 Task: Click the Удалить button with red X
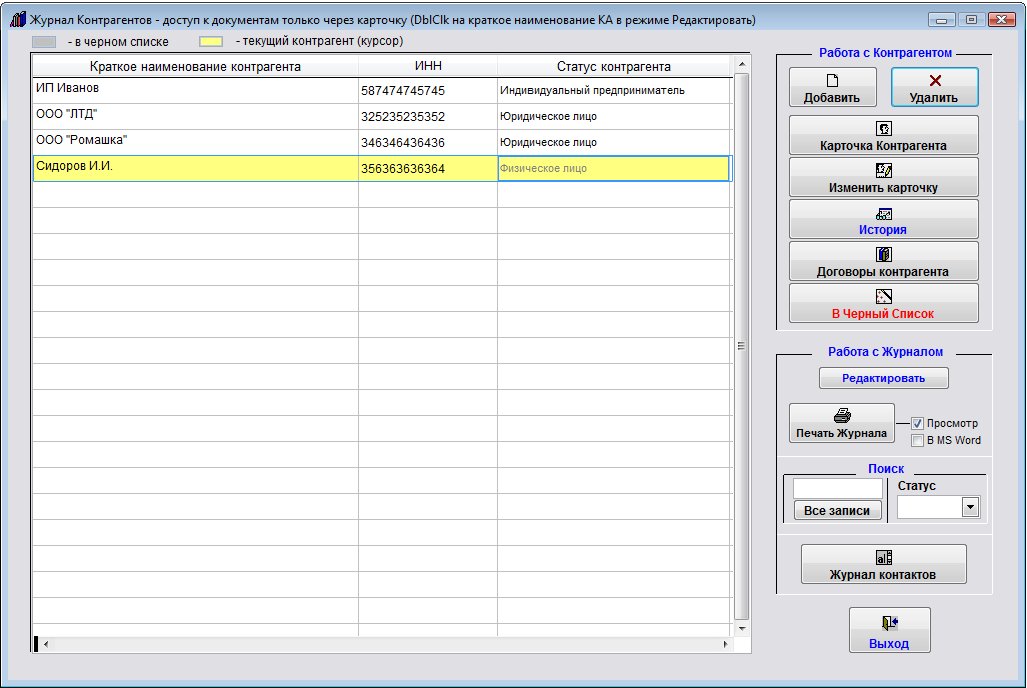[934, 88]
